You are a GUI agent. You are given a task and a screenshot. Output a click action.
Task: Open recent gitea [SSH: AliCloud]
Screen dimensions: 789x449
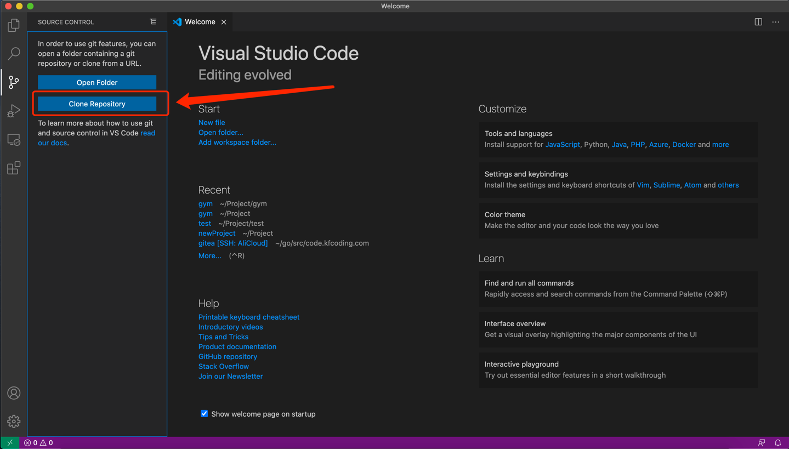[233, 243]
